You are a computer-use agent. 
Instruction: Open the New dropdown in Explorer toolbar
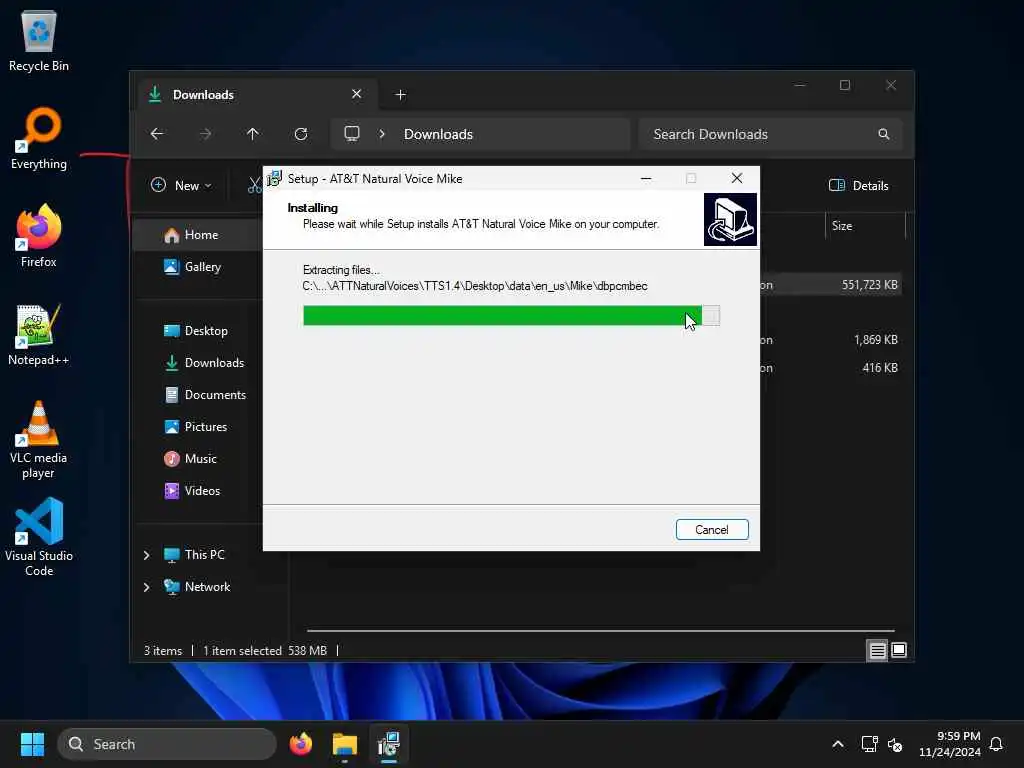182,185
